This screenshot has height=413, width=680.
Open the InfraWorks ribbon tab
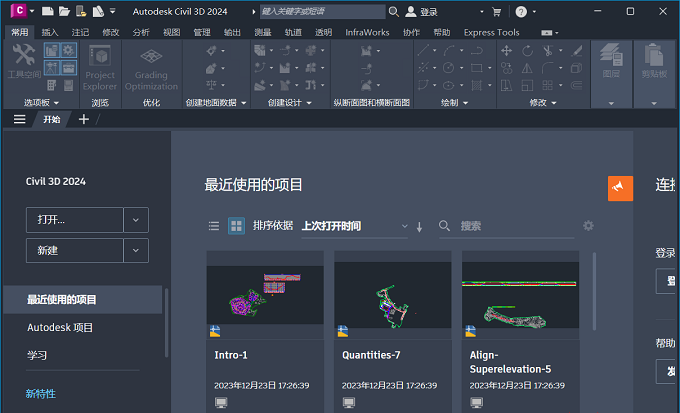pyautogui.click(x=367, y=33)
